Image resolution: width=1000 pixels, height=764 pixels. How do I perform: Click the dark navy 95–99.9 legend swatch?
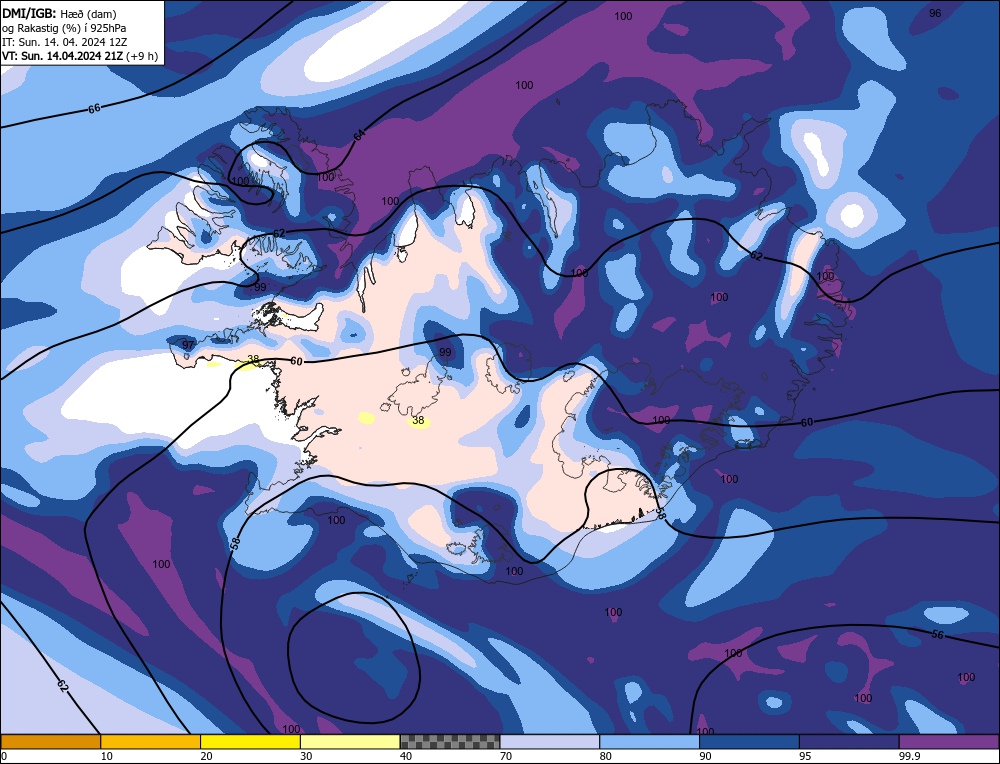[x=849, y=741]
